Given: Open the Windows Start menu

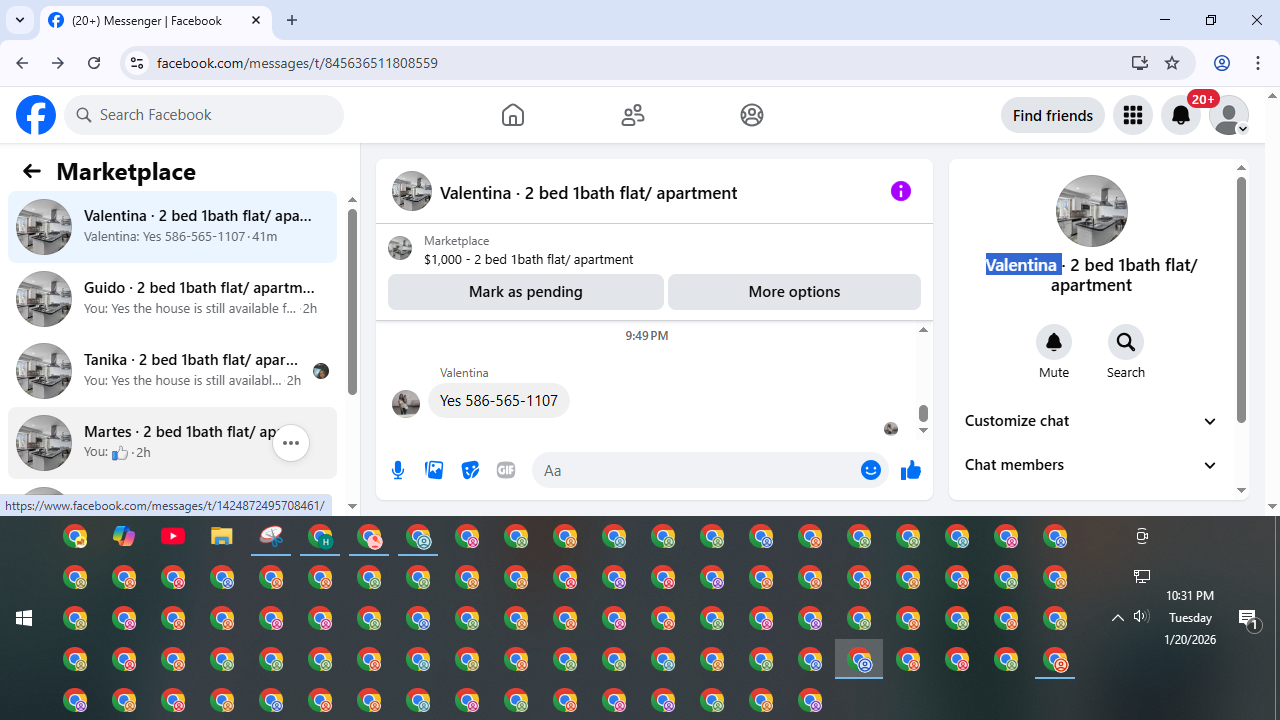Looking at the screenshot, I should (x=24, y=618).
